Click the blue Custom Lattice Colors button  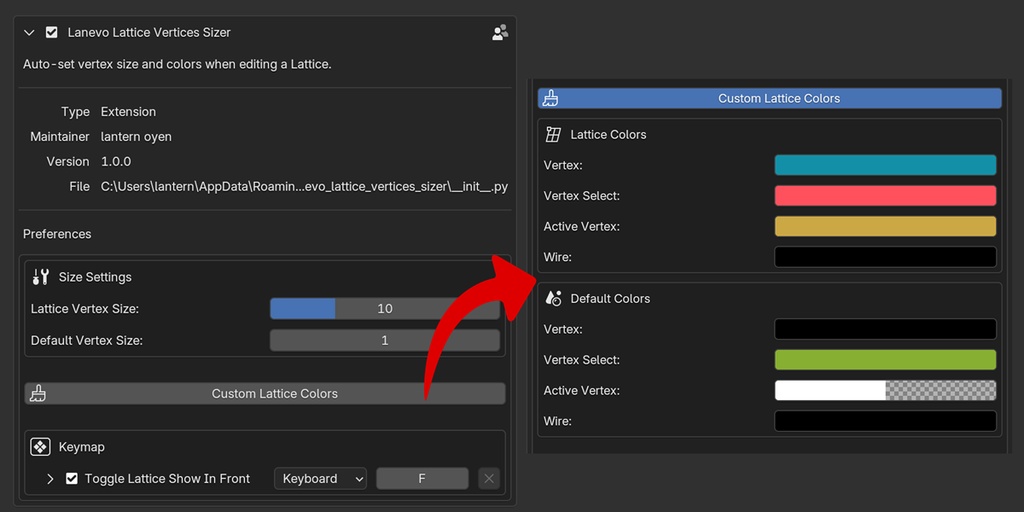coord(769,99)
